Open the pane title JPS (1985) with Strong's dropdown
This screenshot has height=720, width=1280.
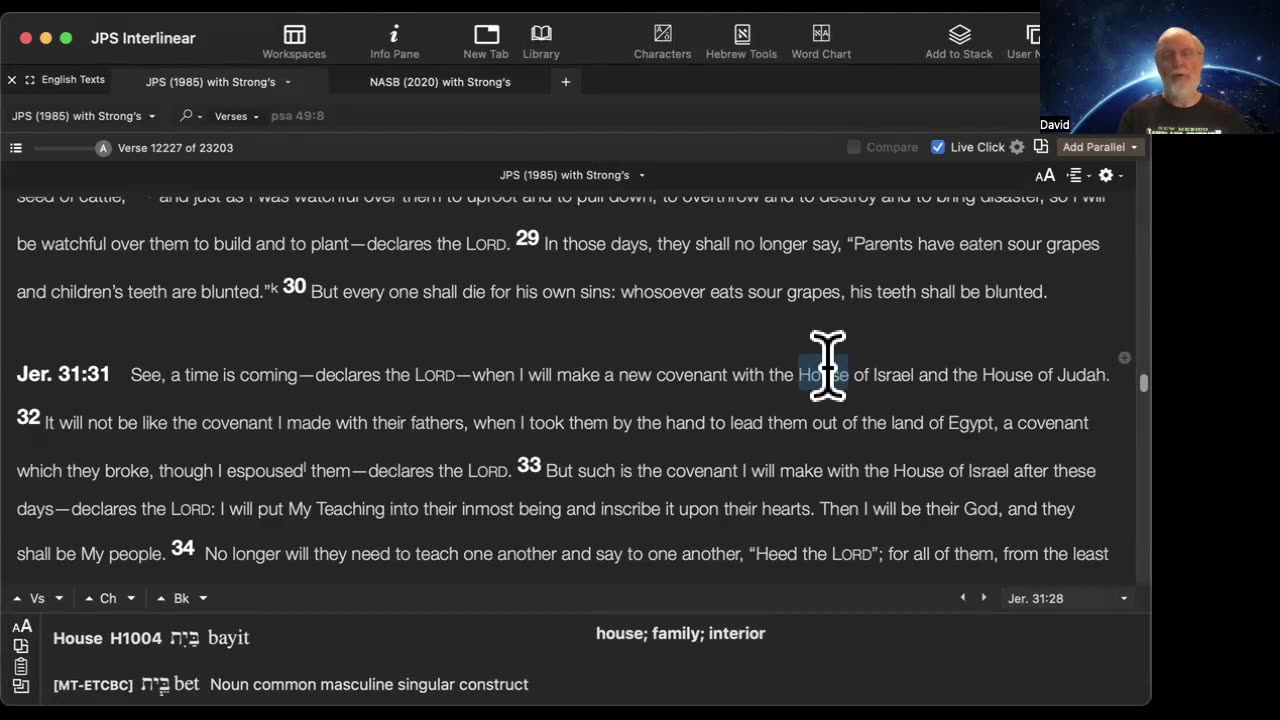click(x=570, y=175)
